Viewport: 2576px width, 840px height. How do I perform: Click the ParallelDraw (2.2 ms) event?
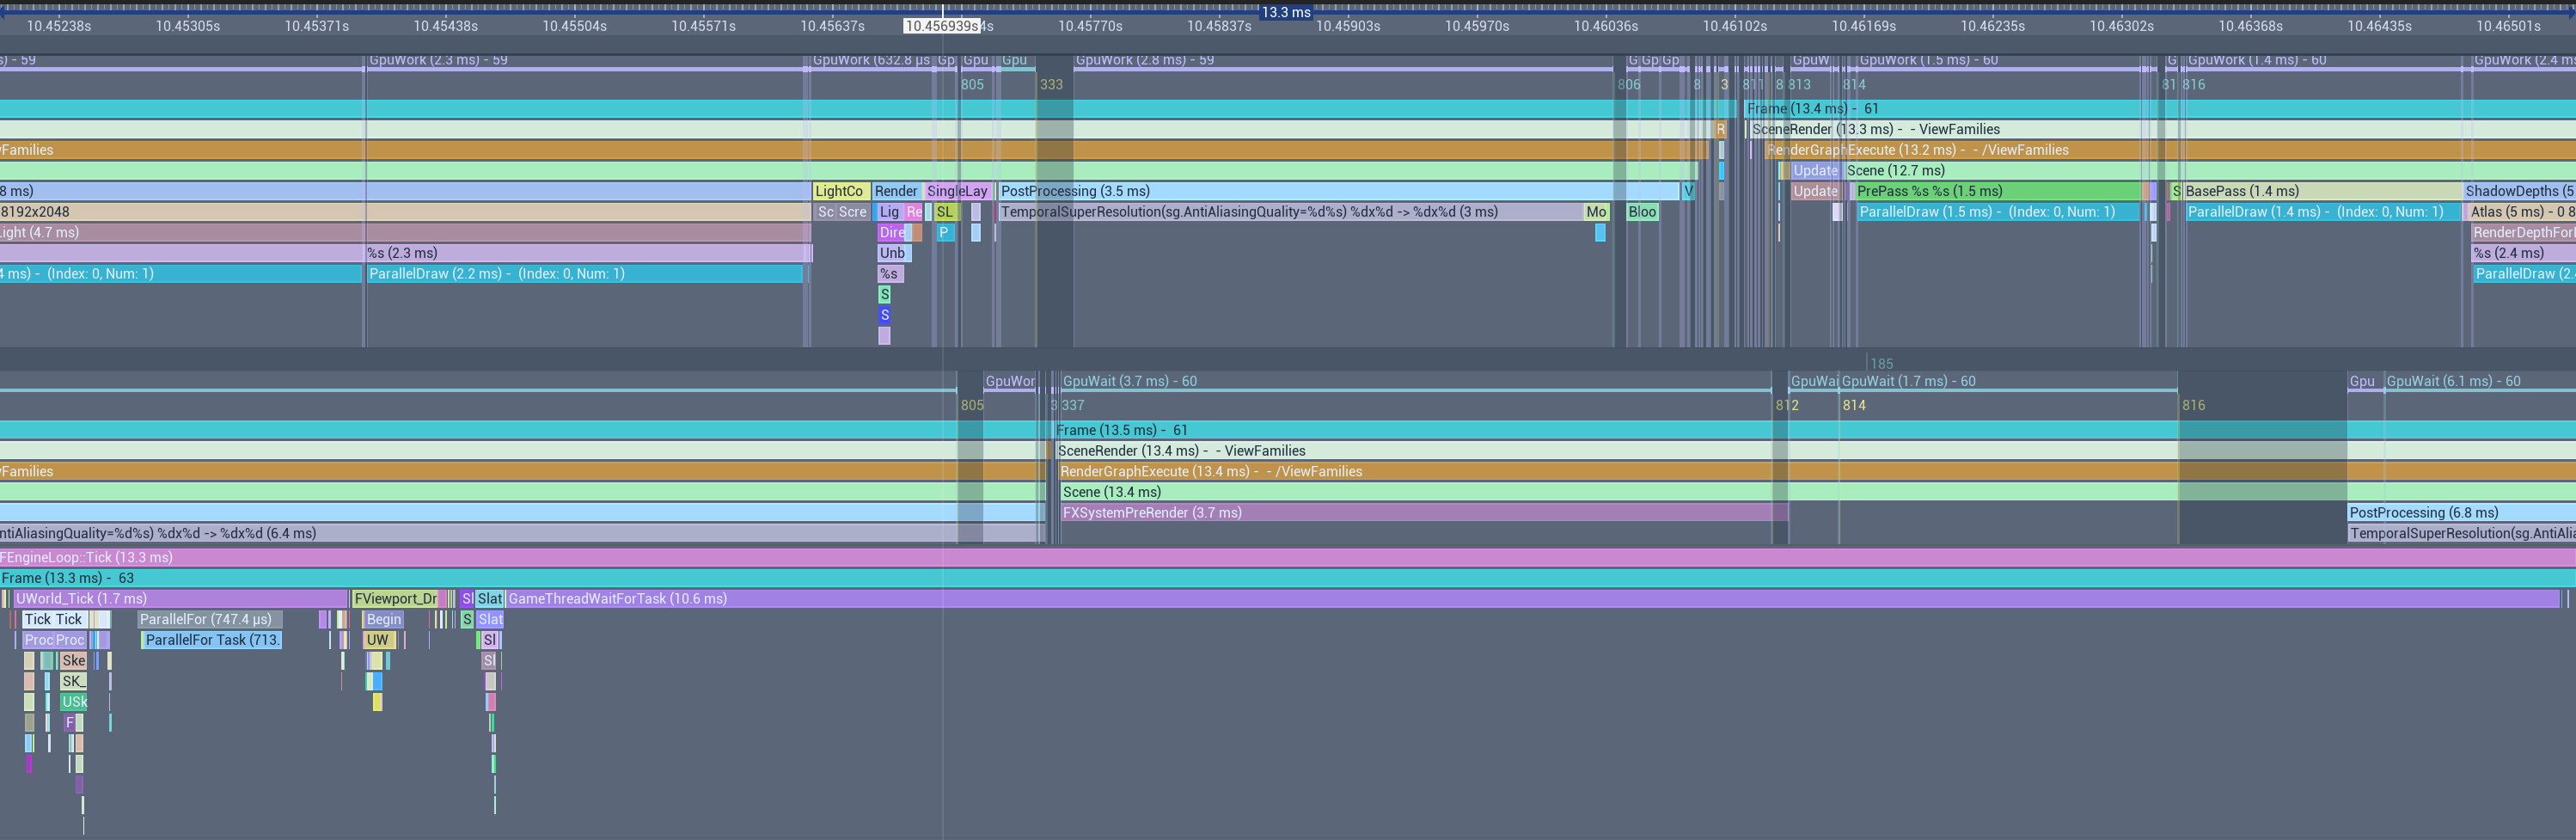click(x=585, y=274)
